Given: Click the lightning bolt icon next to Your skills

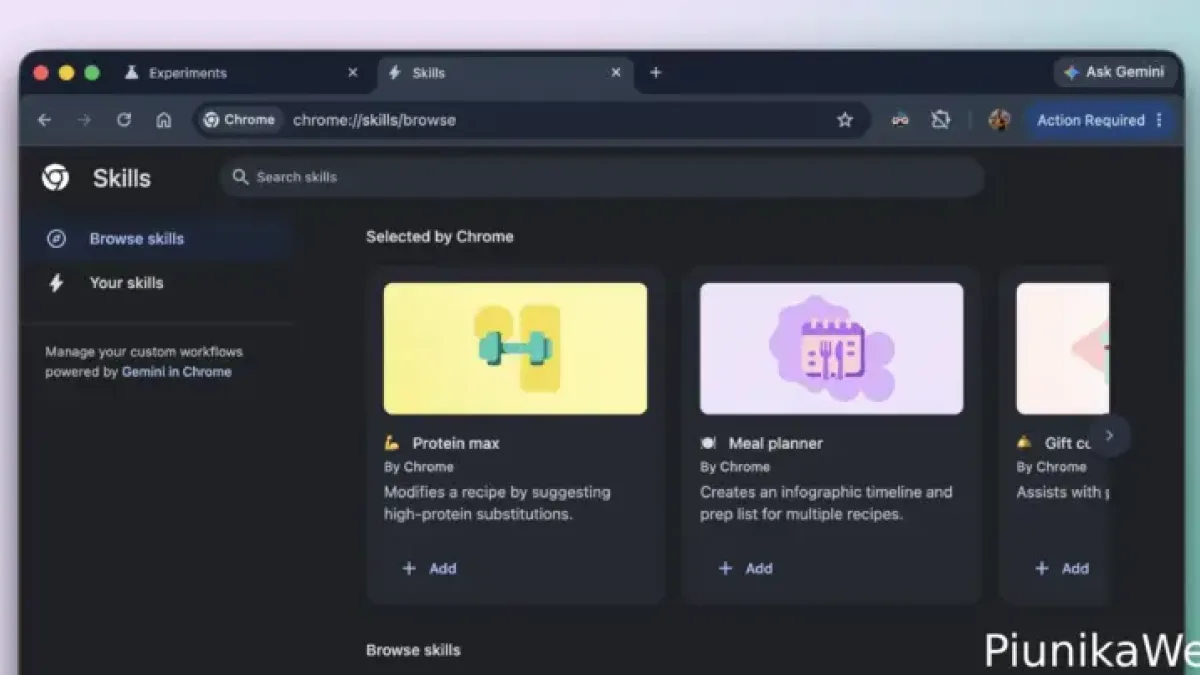Looking at the screenshot, I should pos(57,283).
